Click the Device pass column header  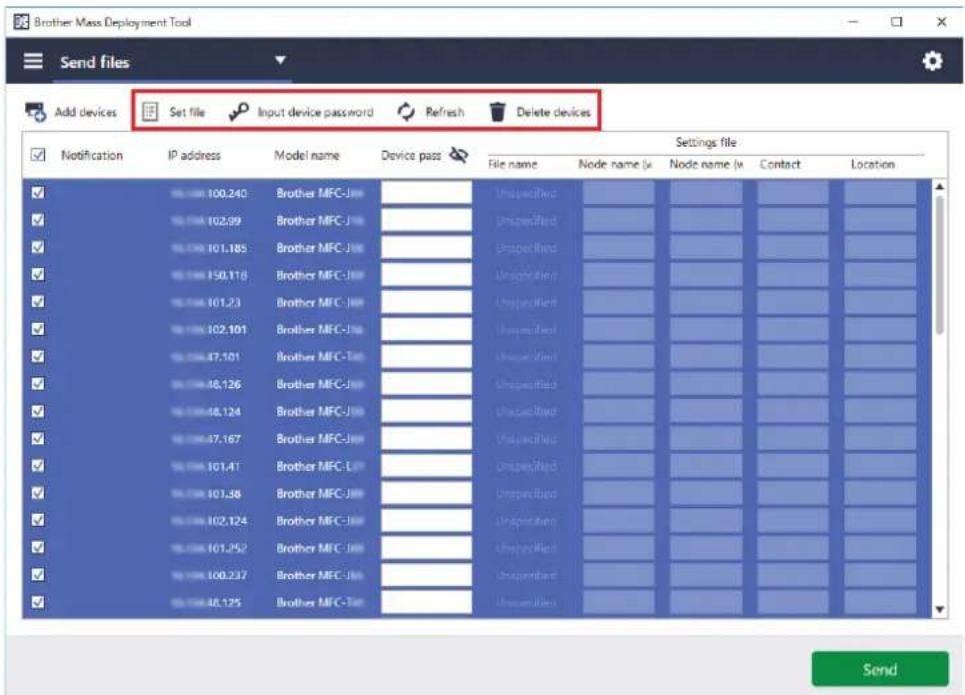click(410, 155)
